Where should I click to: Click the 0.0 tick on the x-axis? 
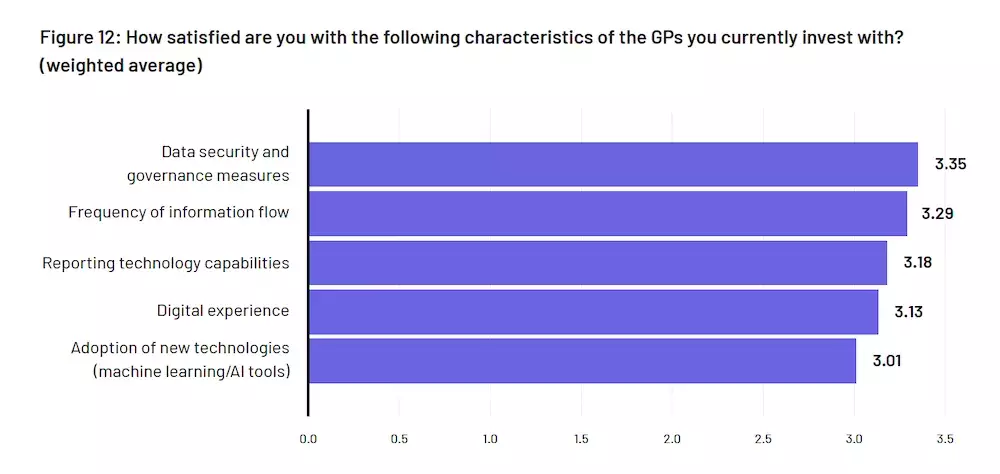coord(308,439)
